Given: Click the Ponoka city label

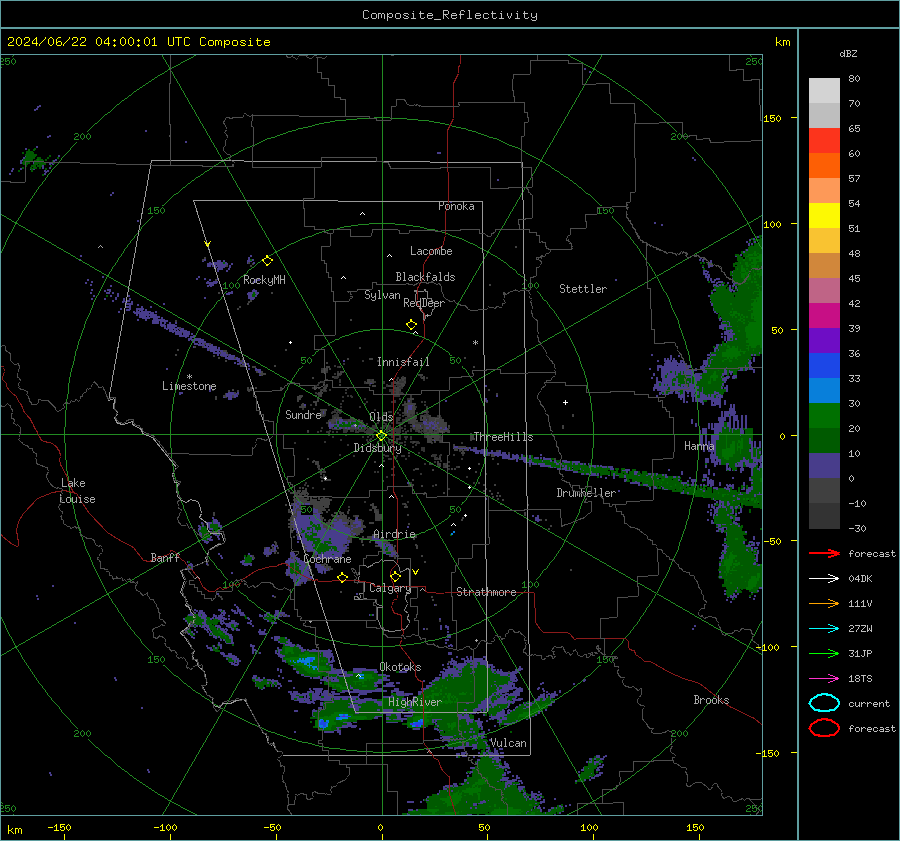Looking at the screenshot, I should pos(456,206).
